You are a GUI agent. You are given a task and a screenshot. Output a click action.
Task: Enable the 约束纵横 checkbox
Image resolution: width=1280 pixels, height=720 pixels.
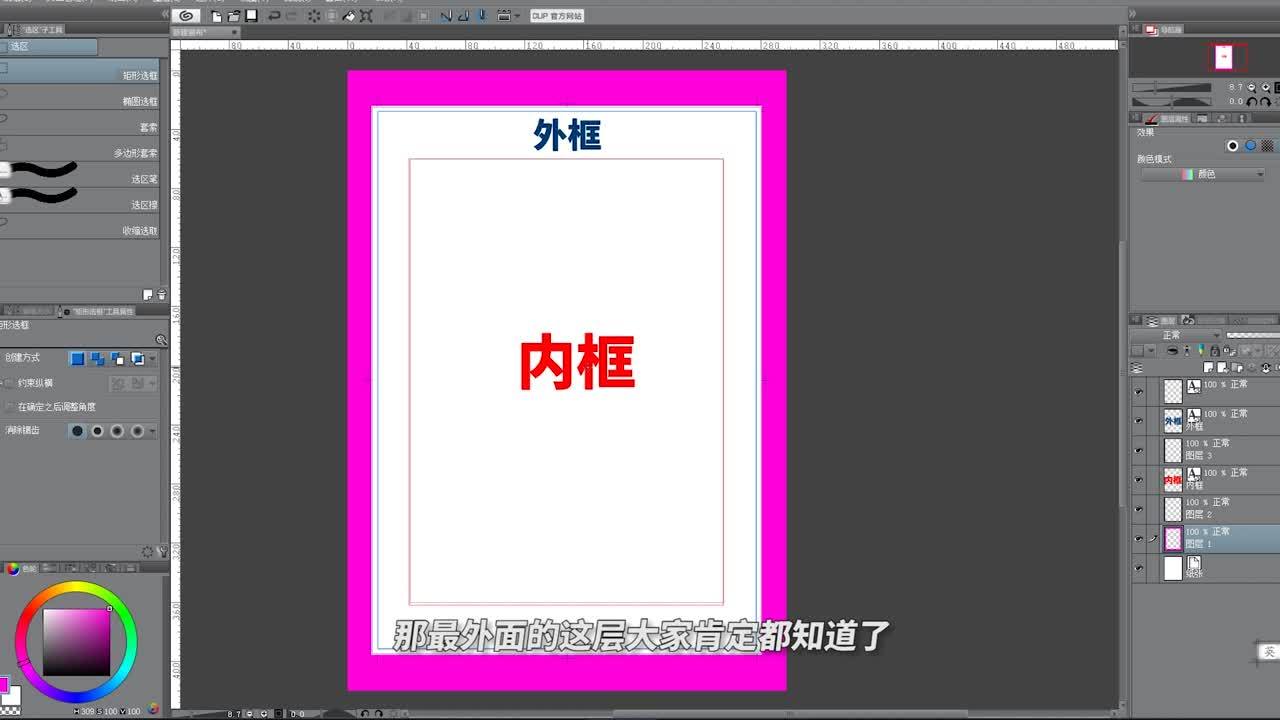[10, 383]
